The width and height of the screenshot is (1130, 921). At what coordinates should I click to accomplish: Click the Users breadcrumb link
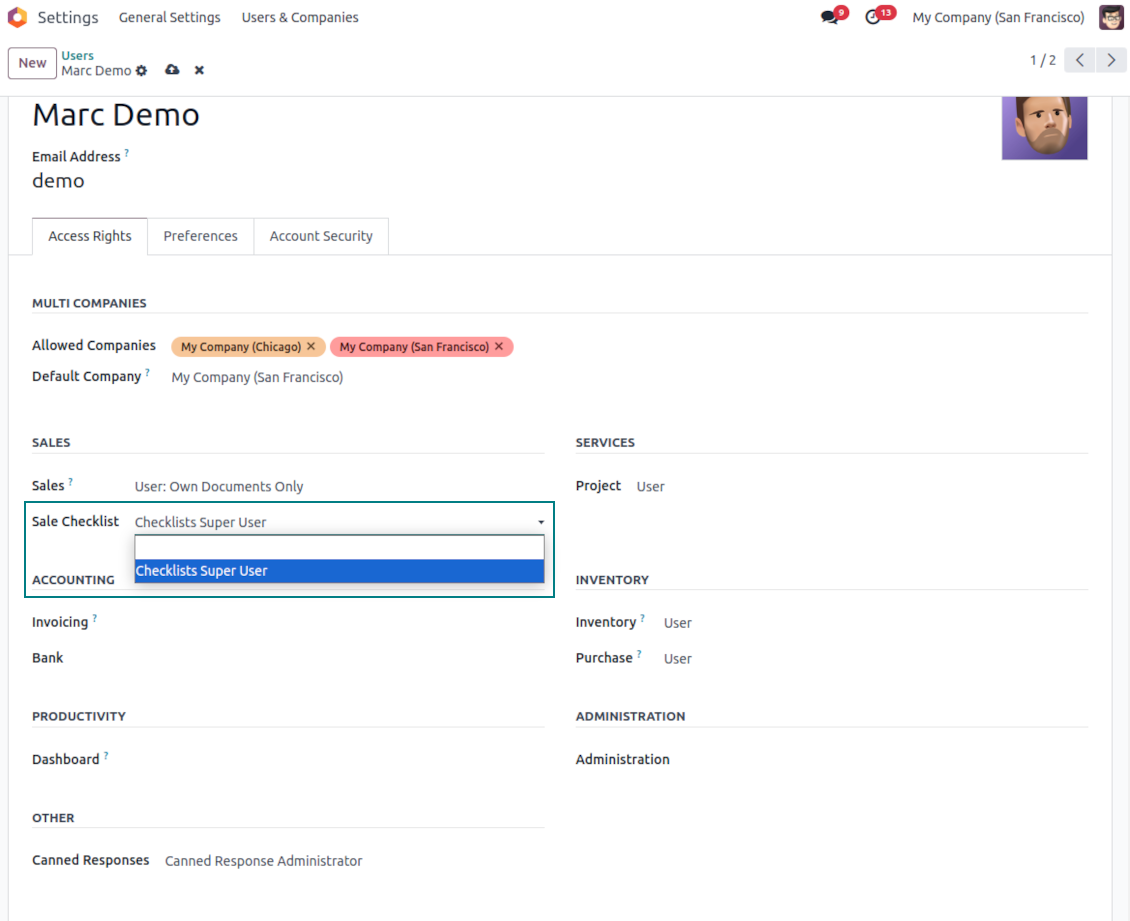coord(77,56)
